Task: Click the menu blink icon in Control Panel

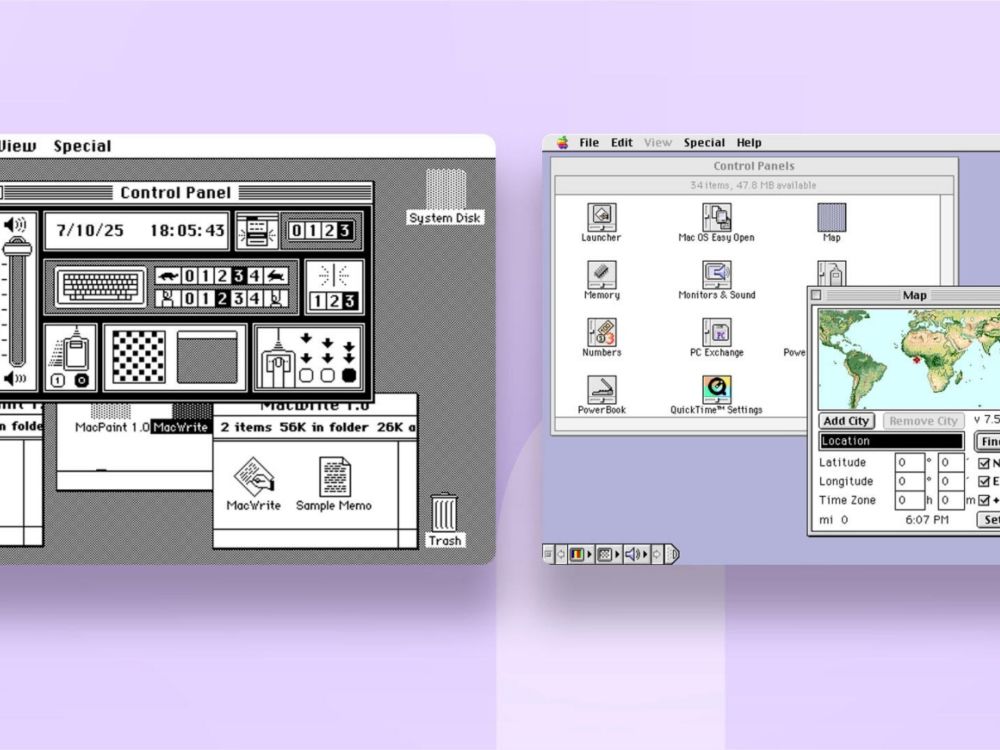Action: [257, 231]
